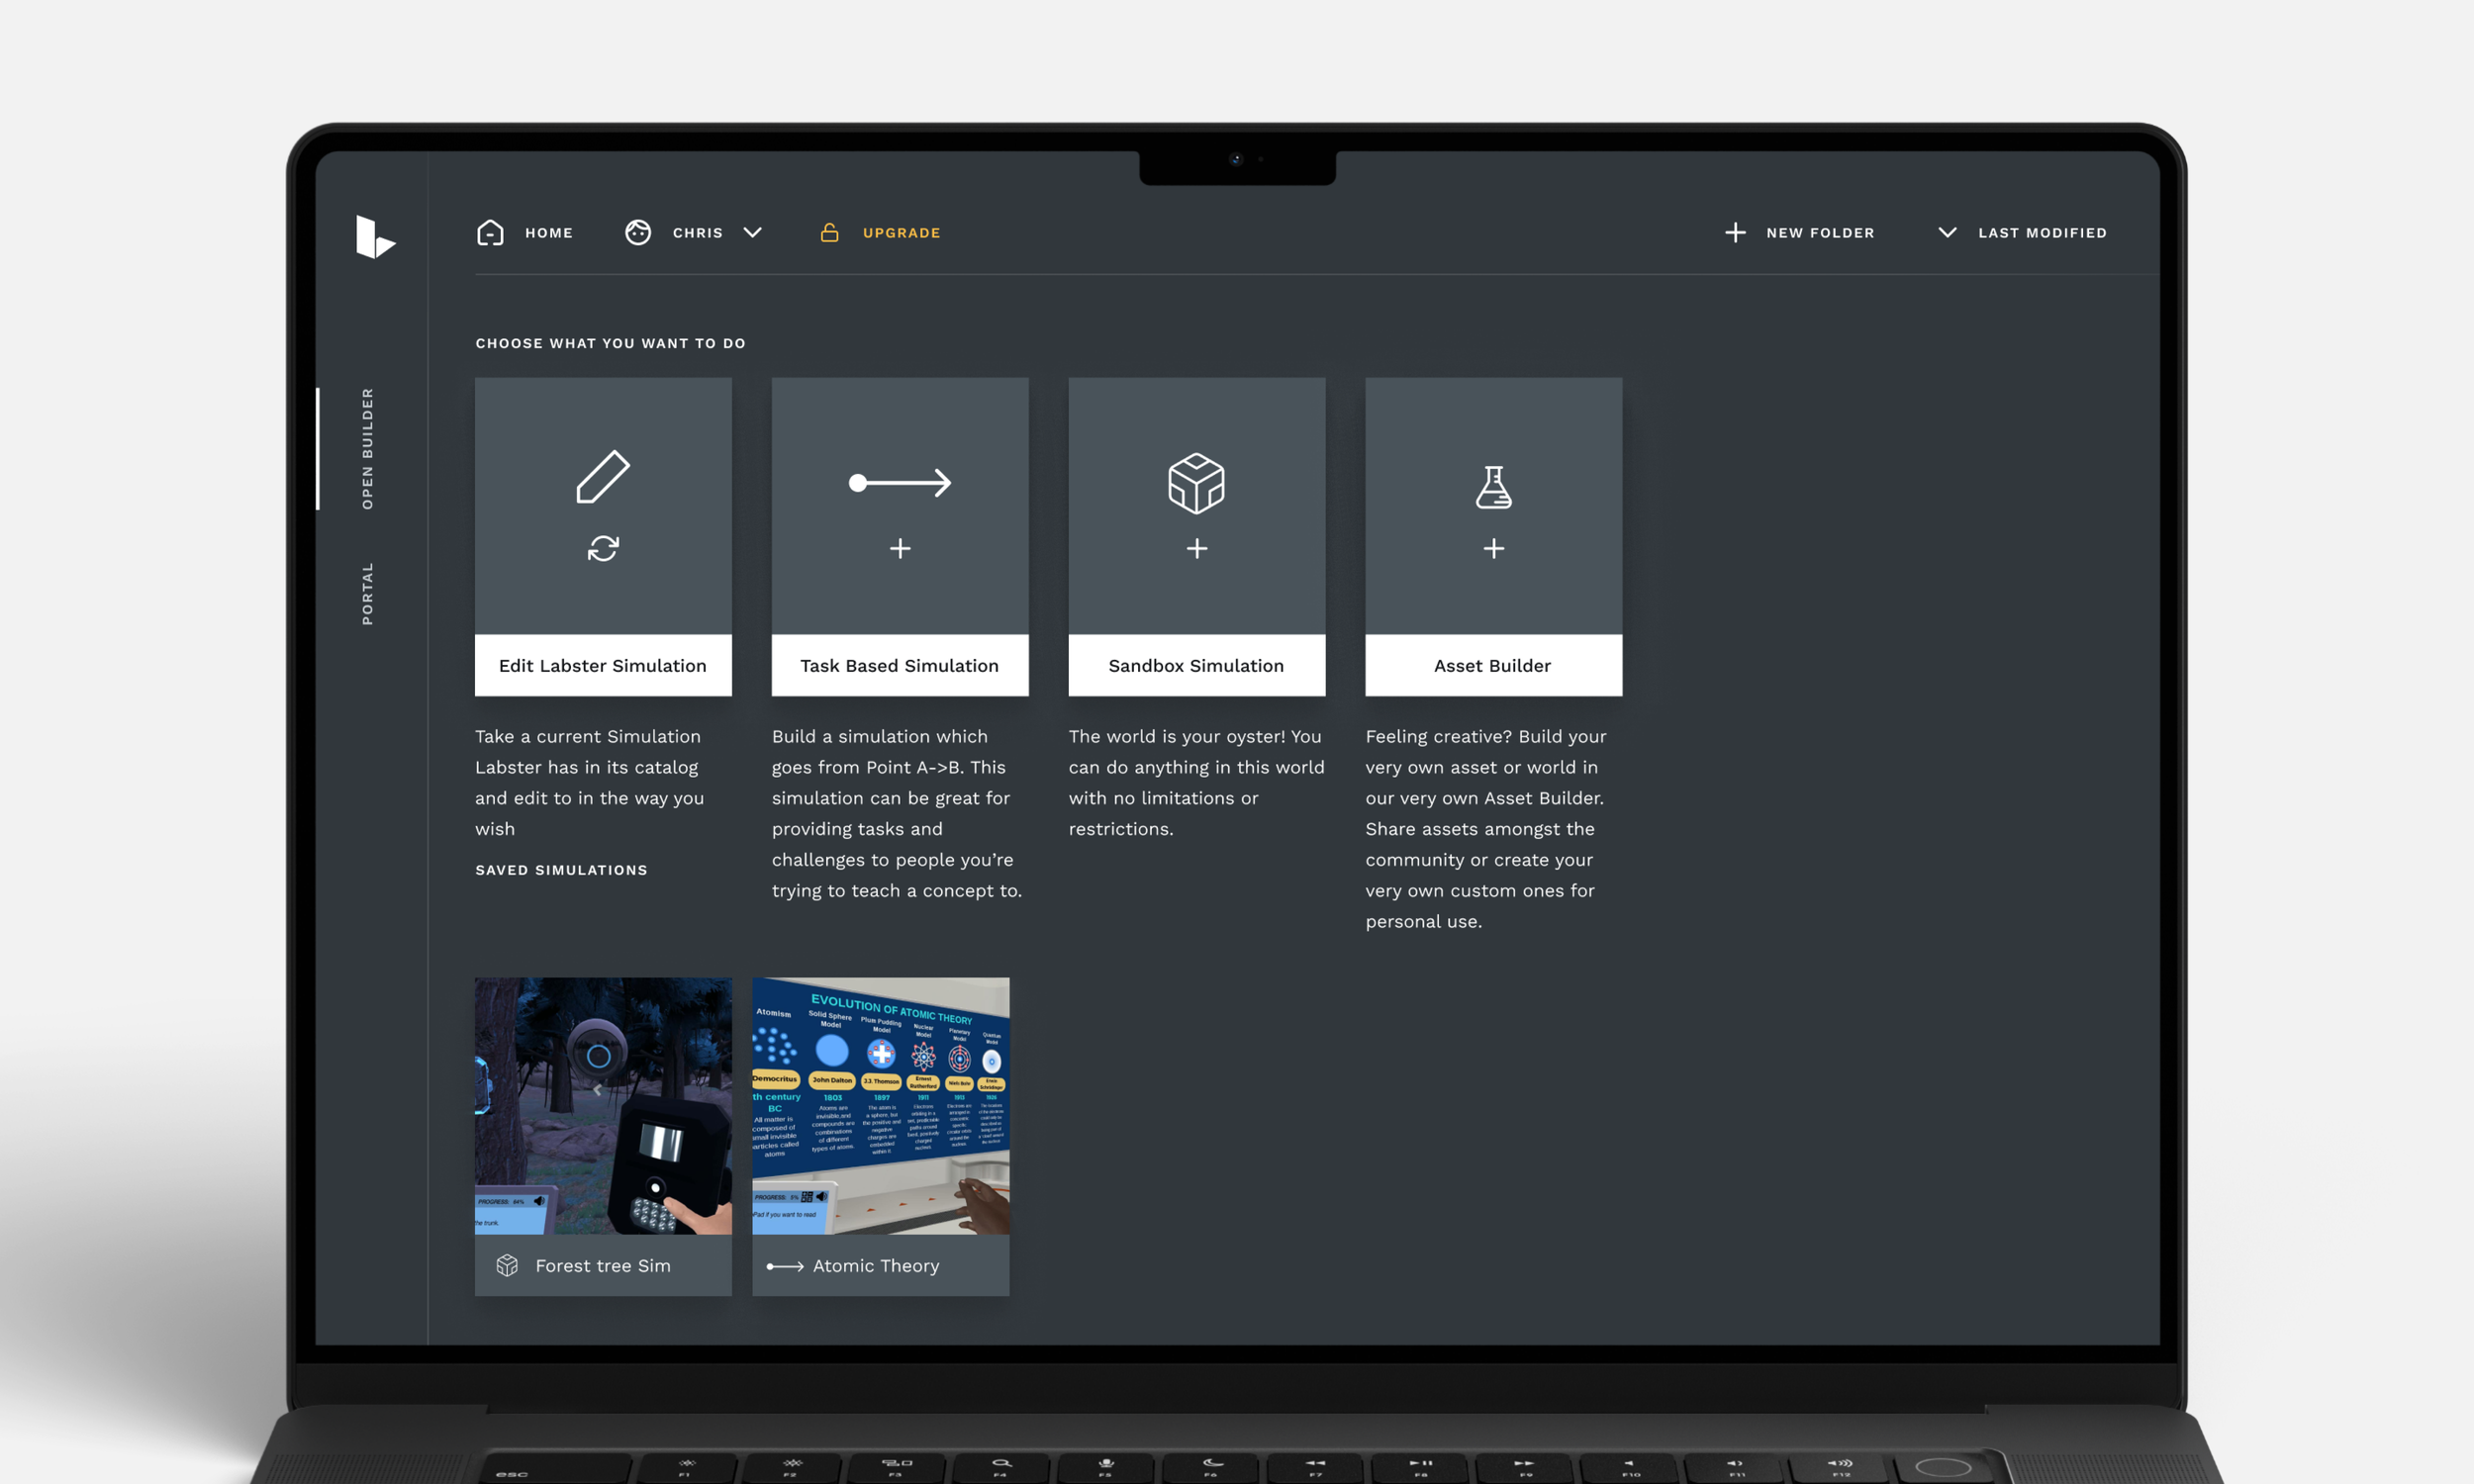2474x1484 pixels.
Task: Click the cube icon on the Sandbox Simulation card
Action: coord(1196,484)
